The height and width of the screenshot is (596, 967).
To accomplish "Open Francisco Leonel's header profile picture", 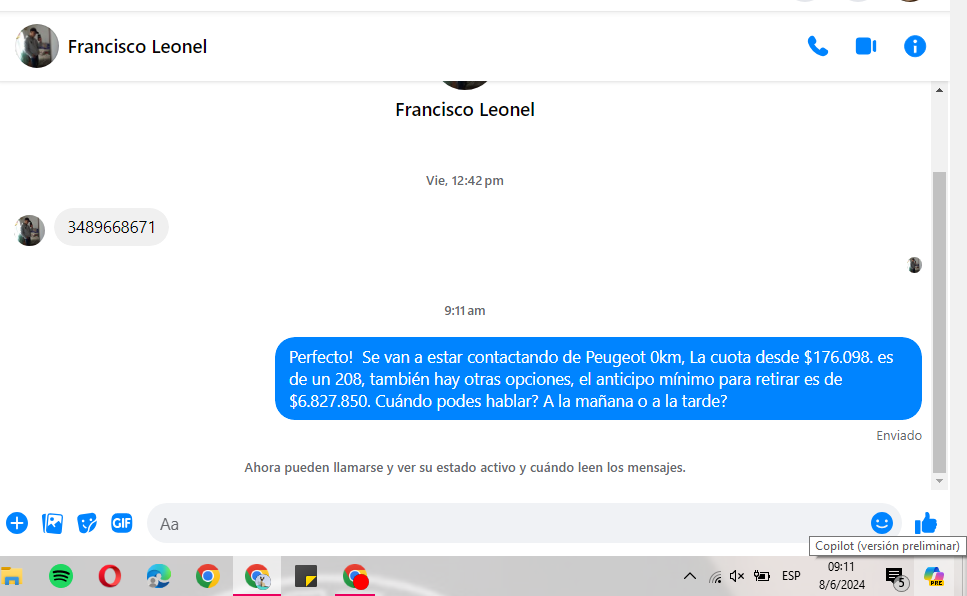I will coord(37,46).
